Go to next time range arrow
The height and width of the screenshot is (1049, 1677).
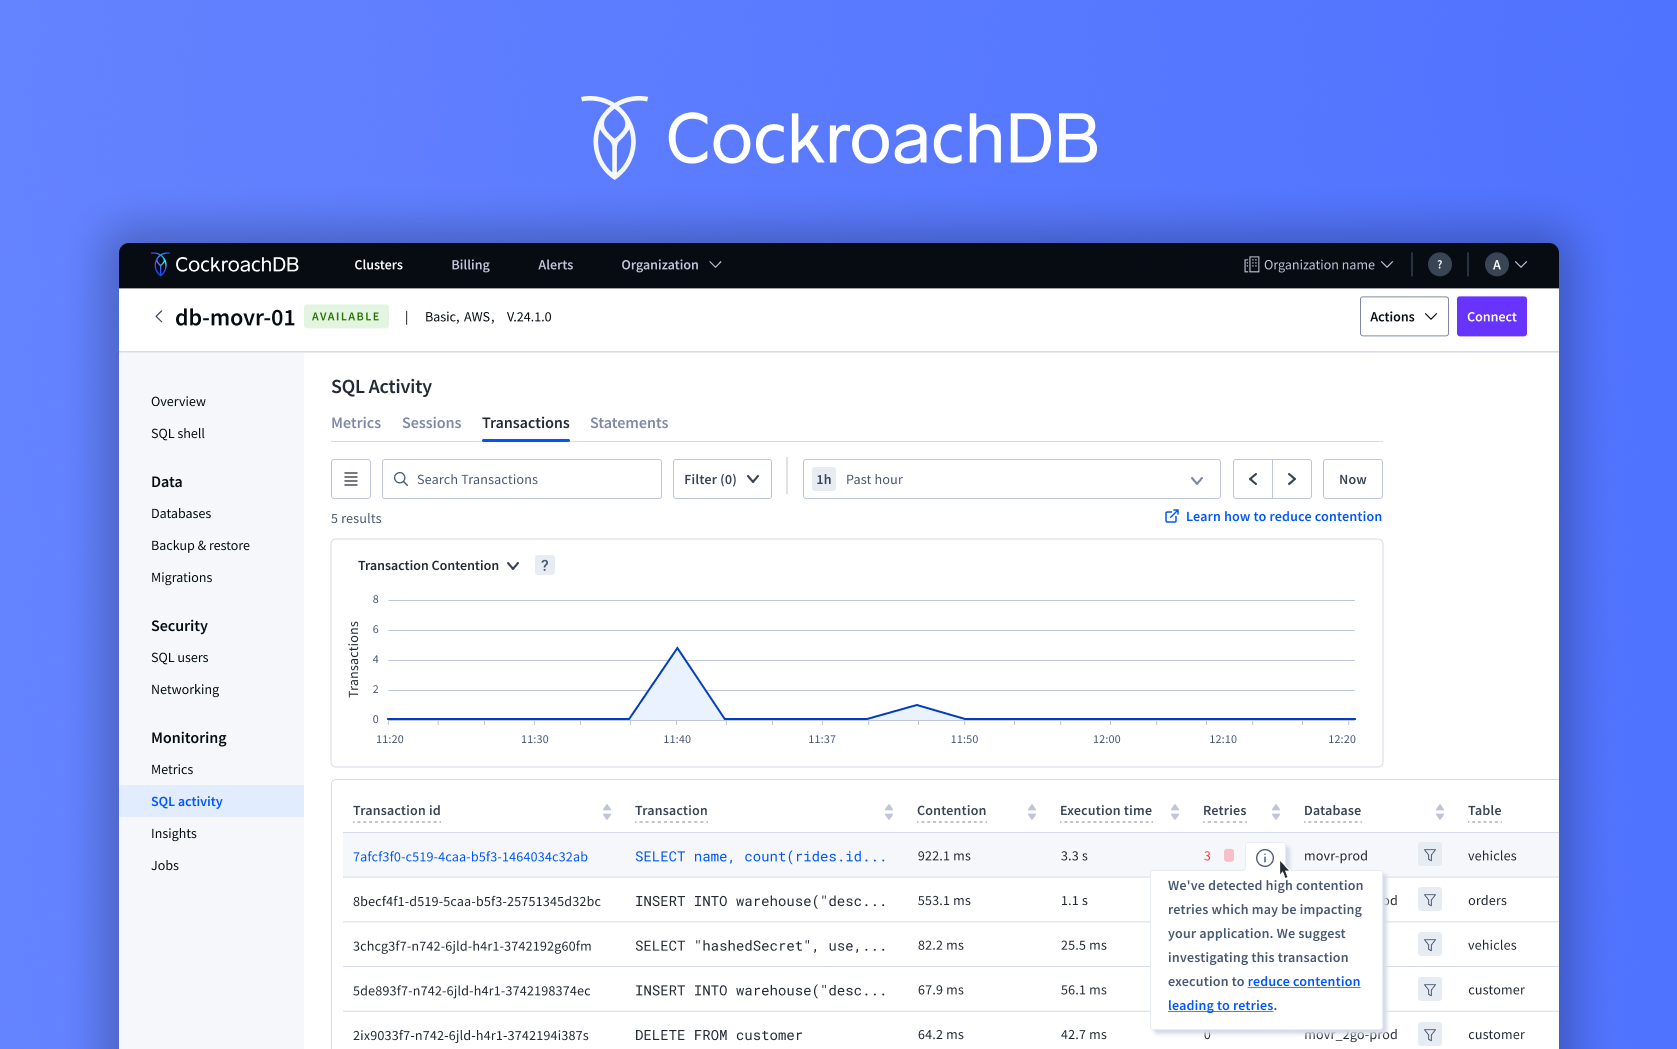1292,479
